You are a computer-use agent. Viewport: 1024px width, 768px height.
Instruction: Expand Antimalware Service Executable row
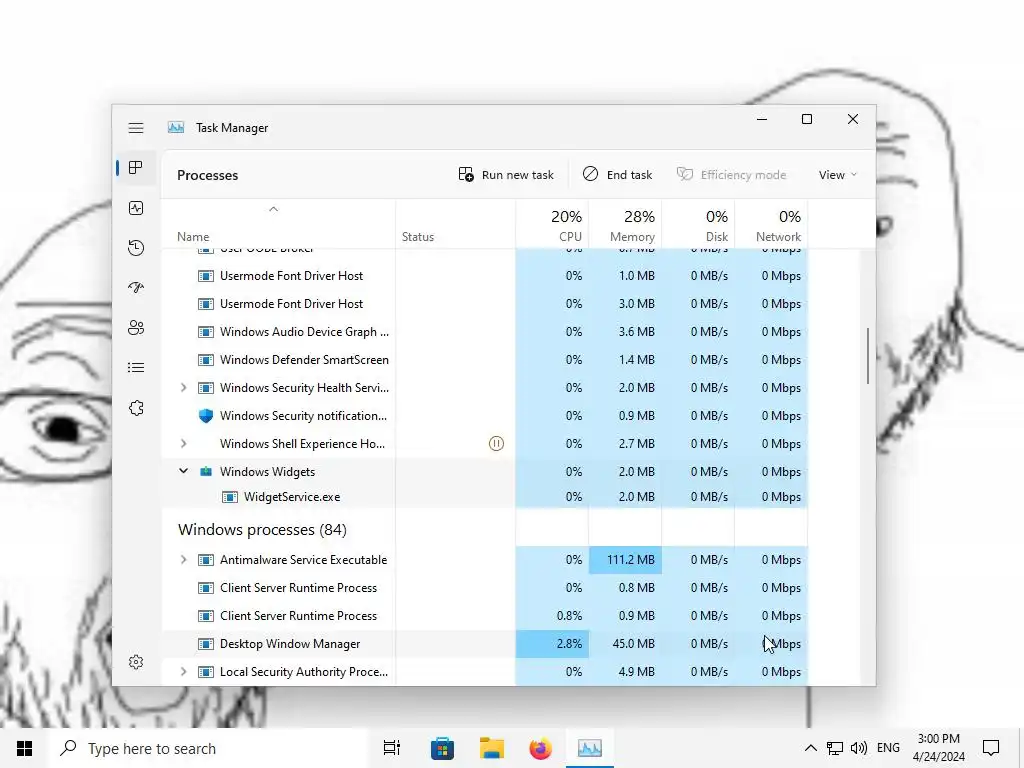(184, 560)
